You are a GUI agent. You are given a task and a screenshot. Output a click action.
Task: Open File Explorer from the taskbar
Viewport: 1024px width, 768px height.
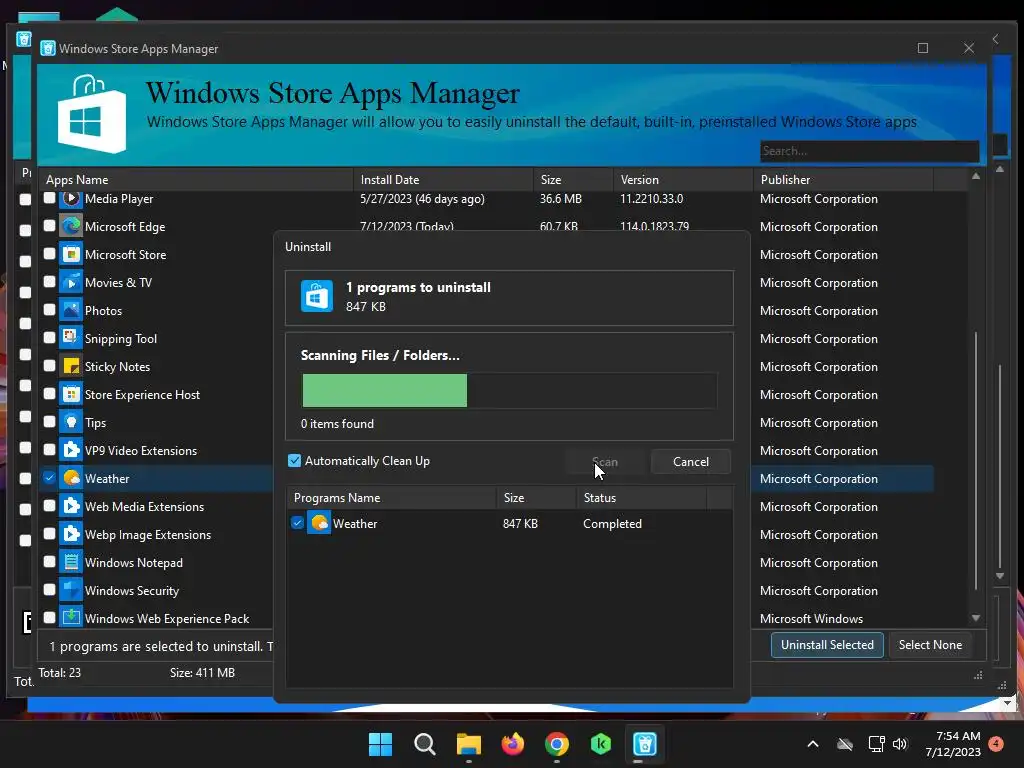(468, 744)
